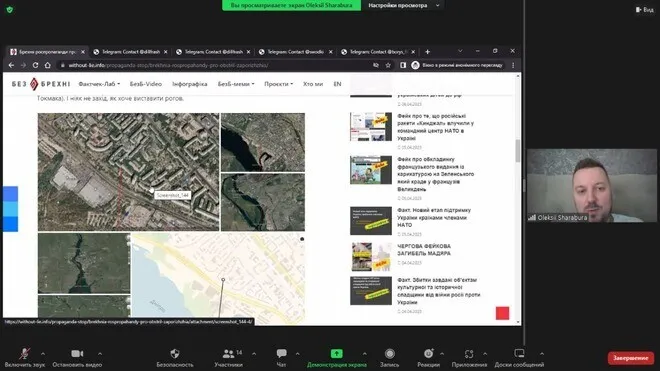Open article link about Kinzhal missiles
This screenshot has height=371, width=660.
436,127
